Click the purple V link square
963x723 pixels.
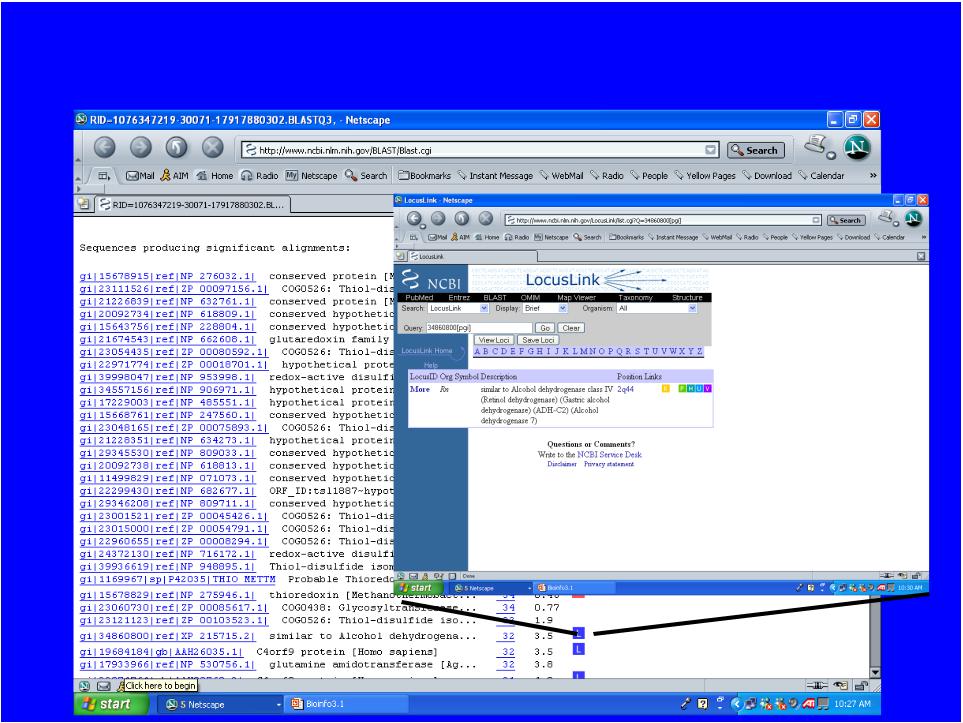tap(708, 389)
